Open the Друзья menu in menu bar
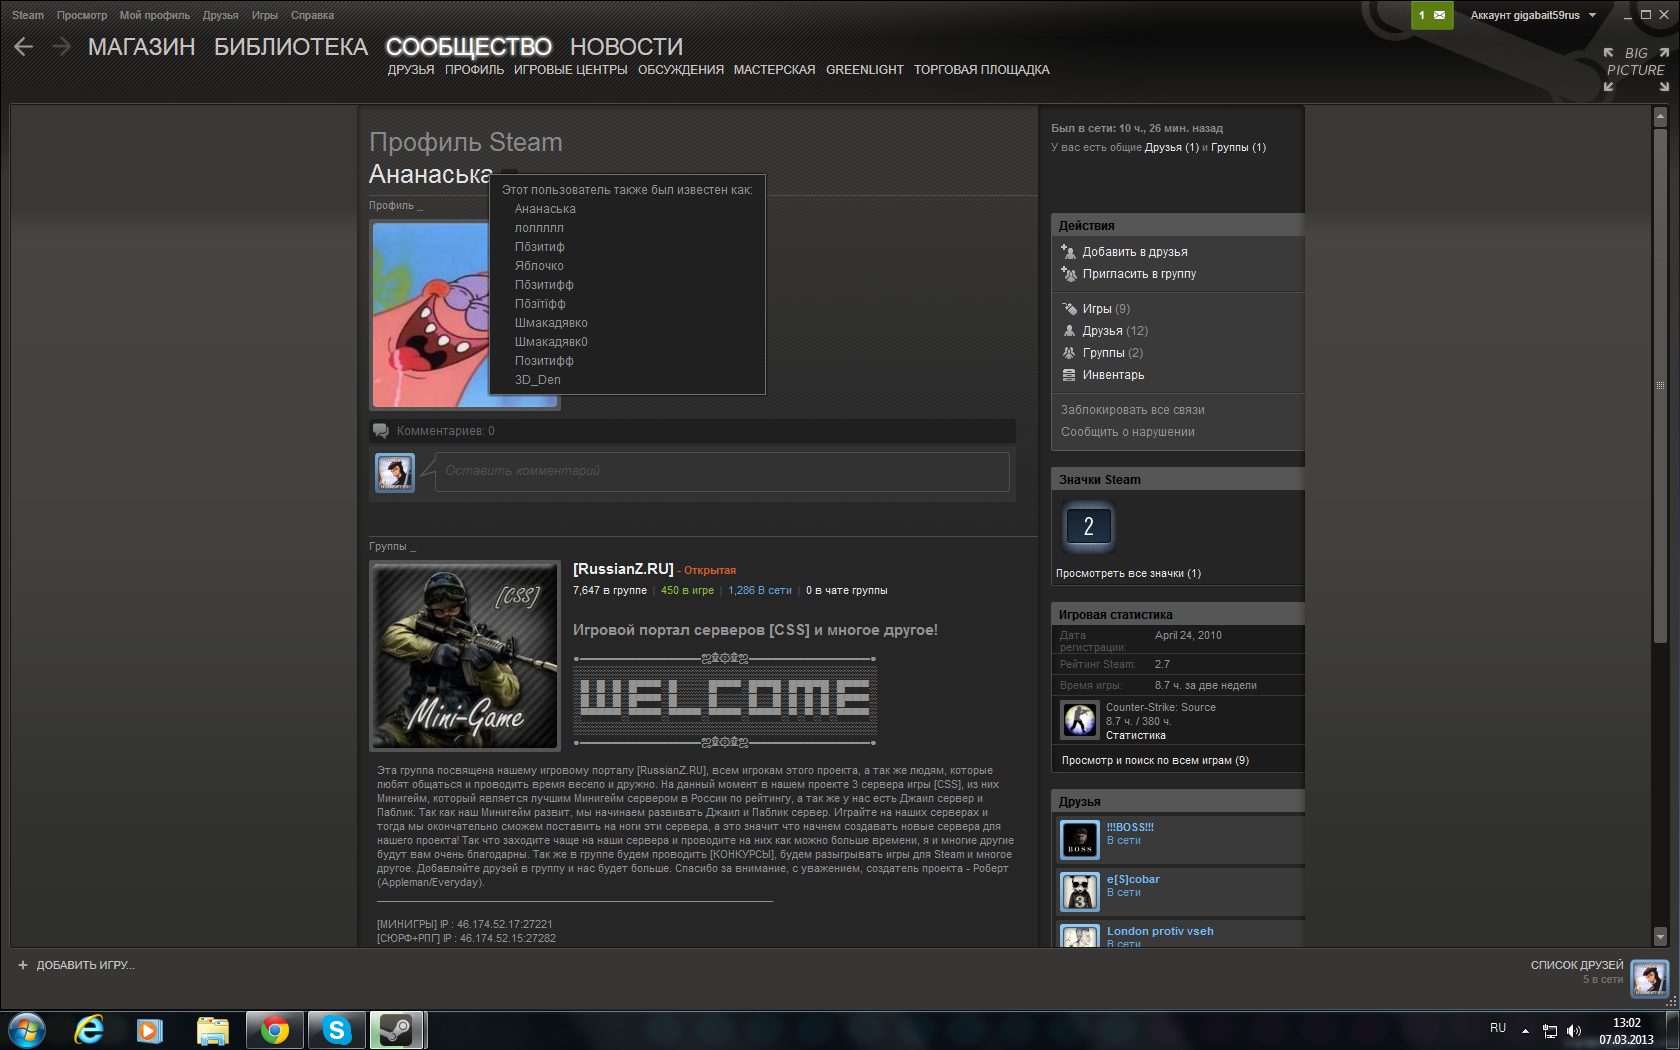This screenshot has width=1680, height=1050. pyautogui.click(x=221, y=15)
